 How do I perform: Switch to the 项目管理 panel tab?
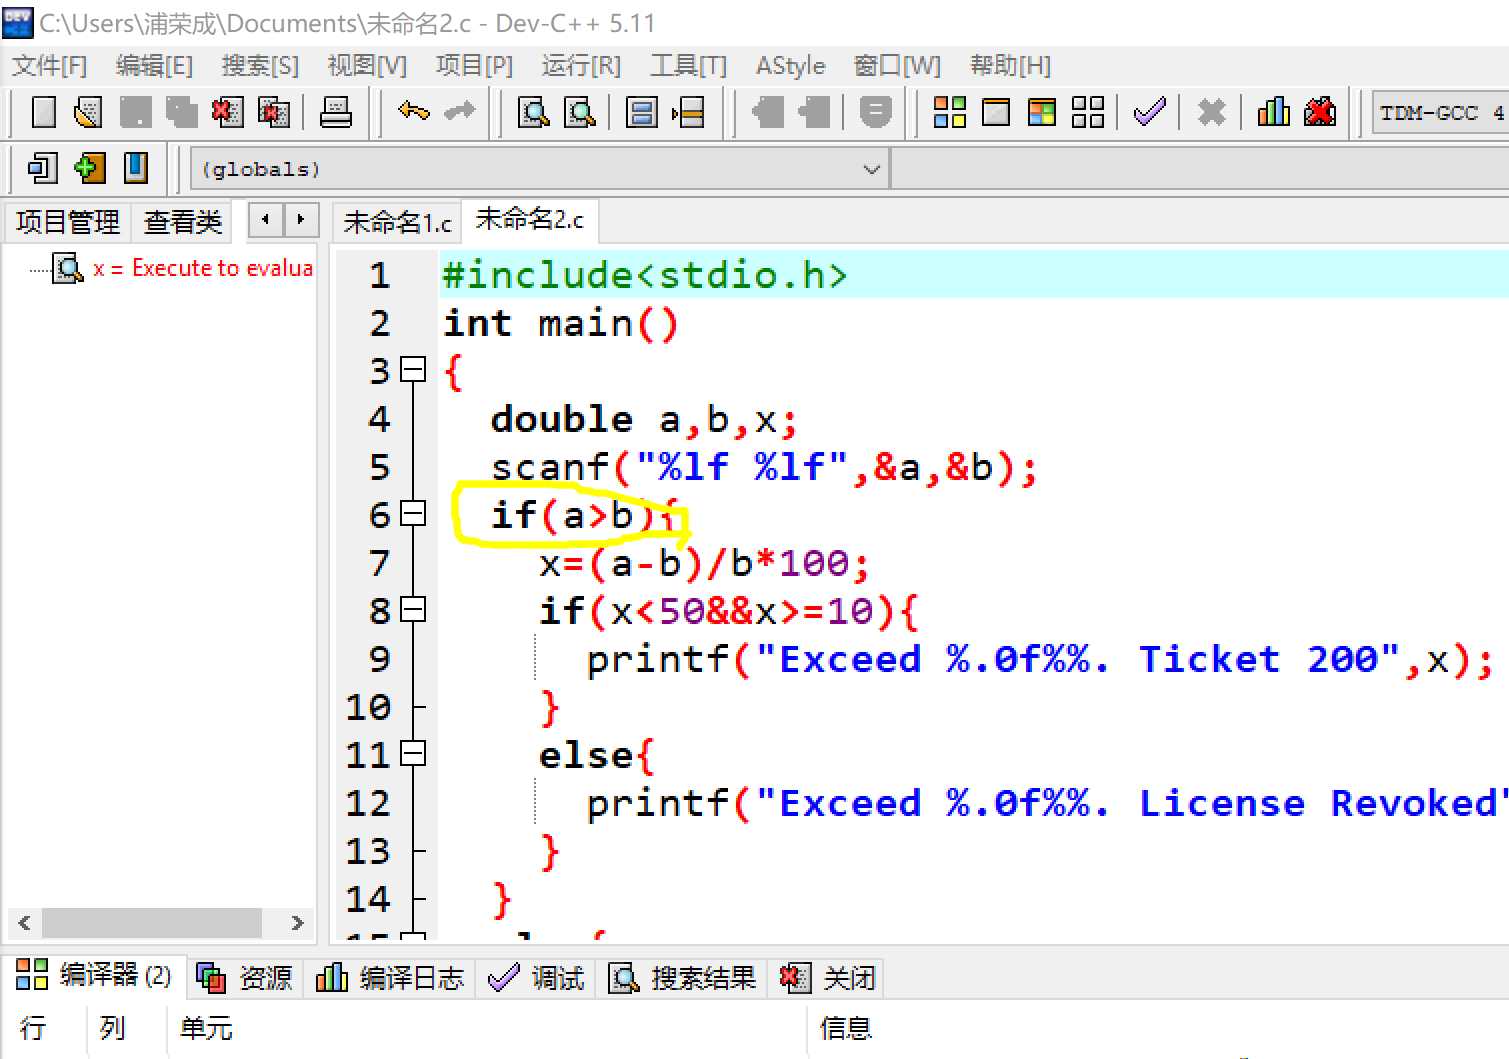tap(68, 221)
